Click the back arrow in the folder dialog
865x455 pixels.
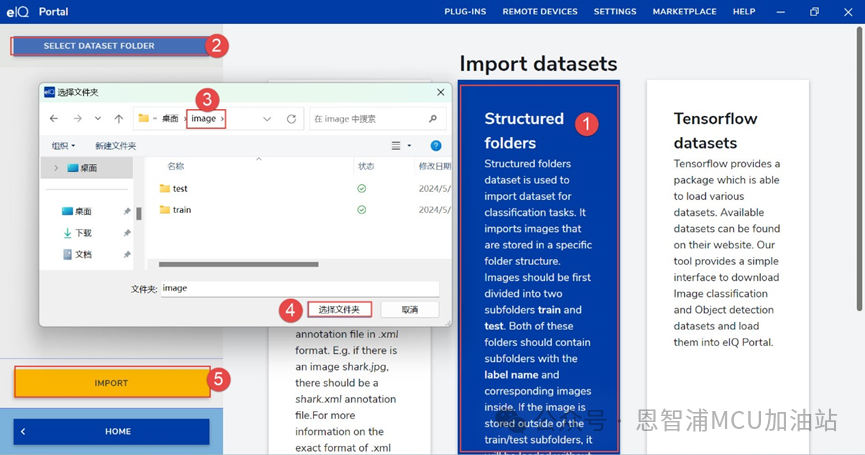pyautogui.click(x=54, y=119)
